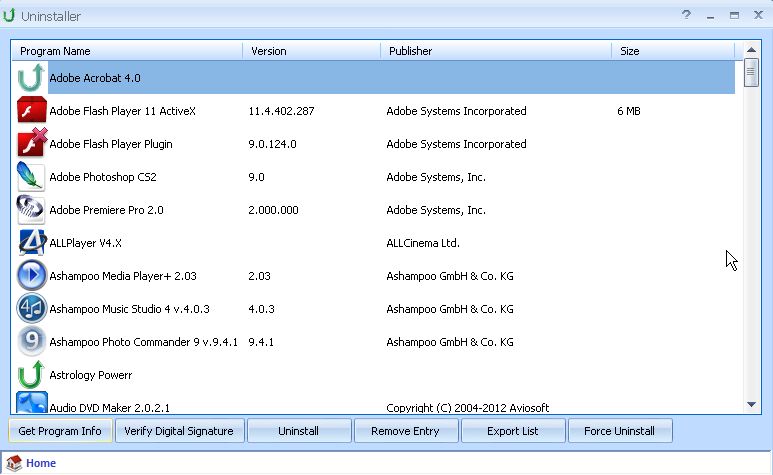Screen dimensions: 773x475
Task: Click the Adobe Photoshop CS2 feather icon
Action: point(31,176)
